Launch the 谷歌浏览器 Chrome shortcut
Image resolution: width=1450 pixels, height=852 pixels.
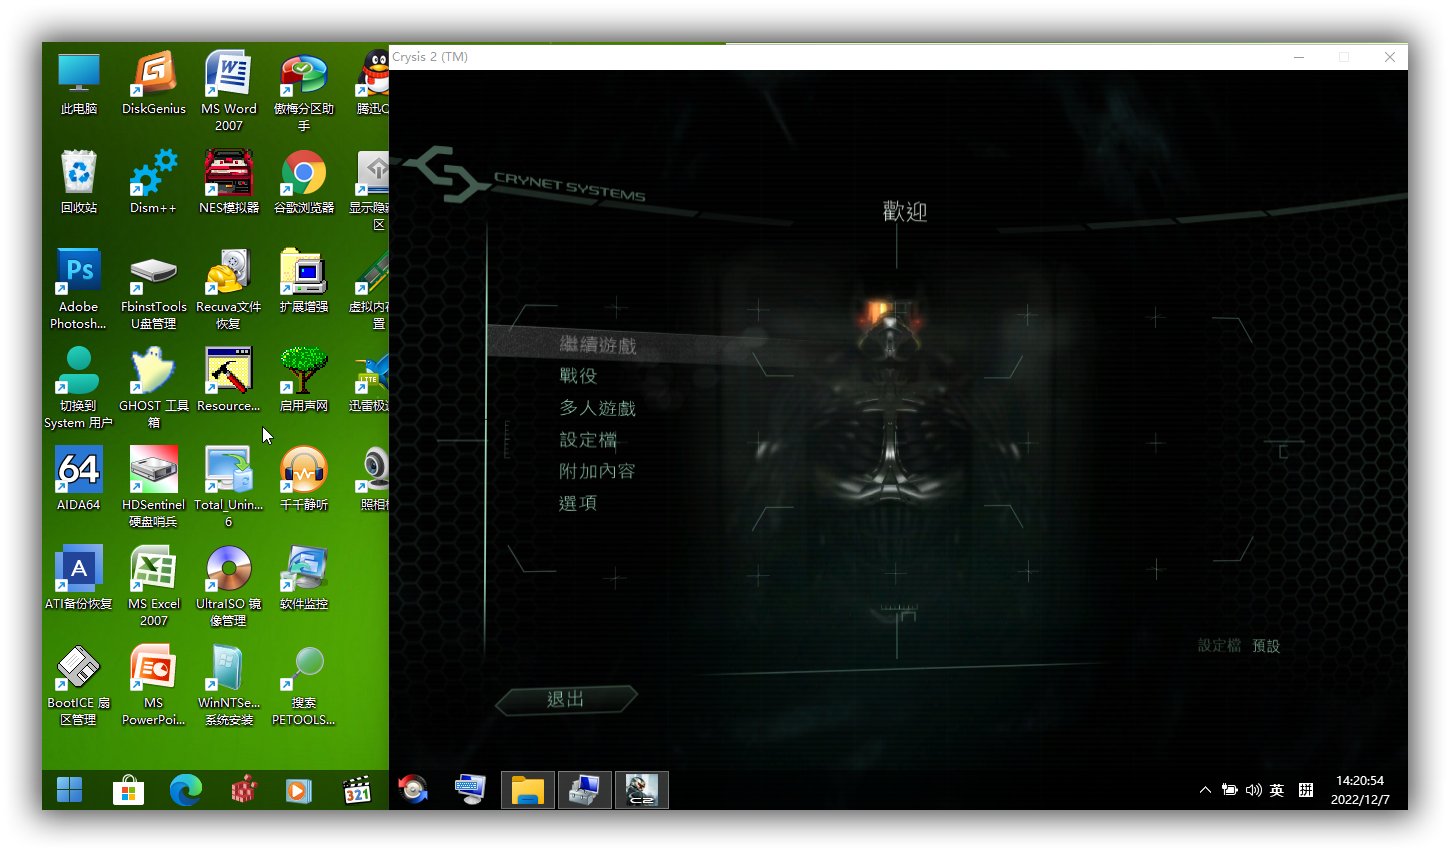pyautogui.click(x=304, y=182)
